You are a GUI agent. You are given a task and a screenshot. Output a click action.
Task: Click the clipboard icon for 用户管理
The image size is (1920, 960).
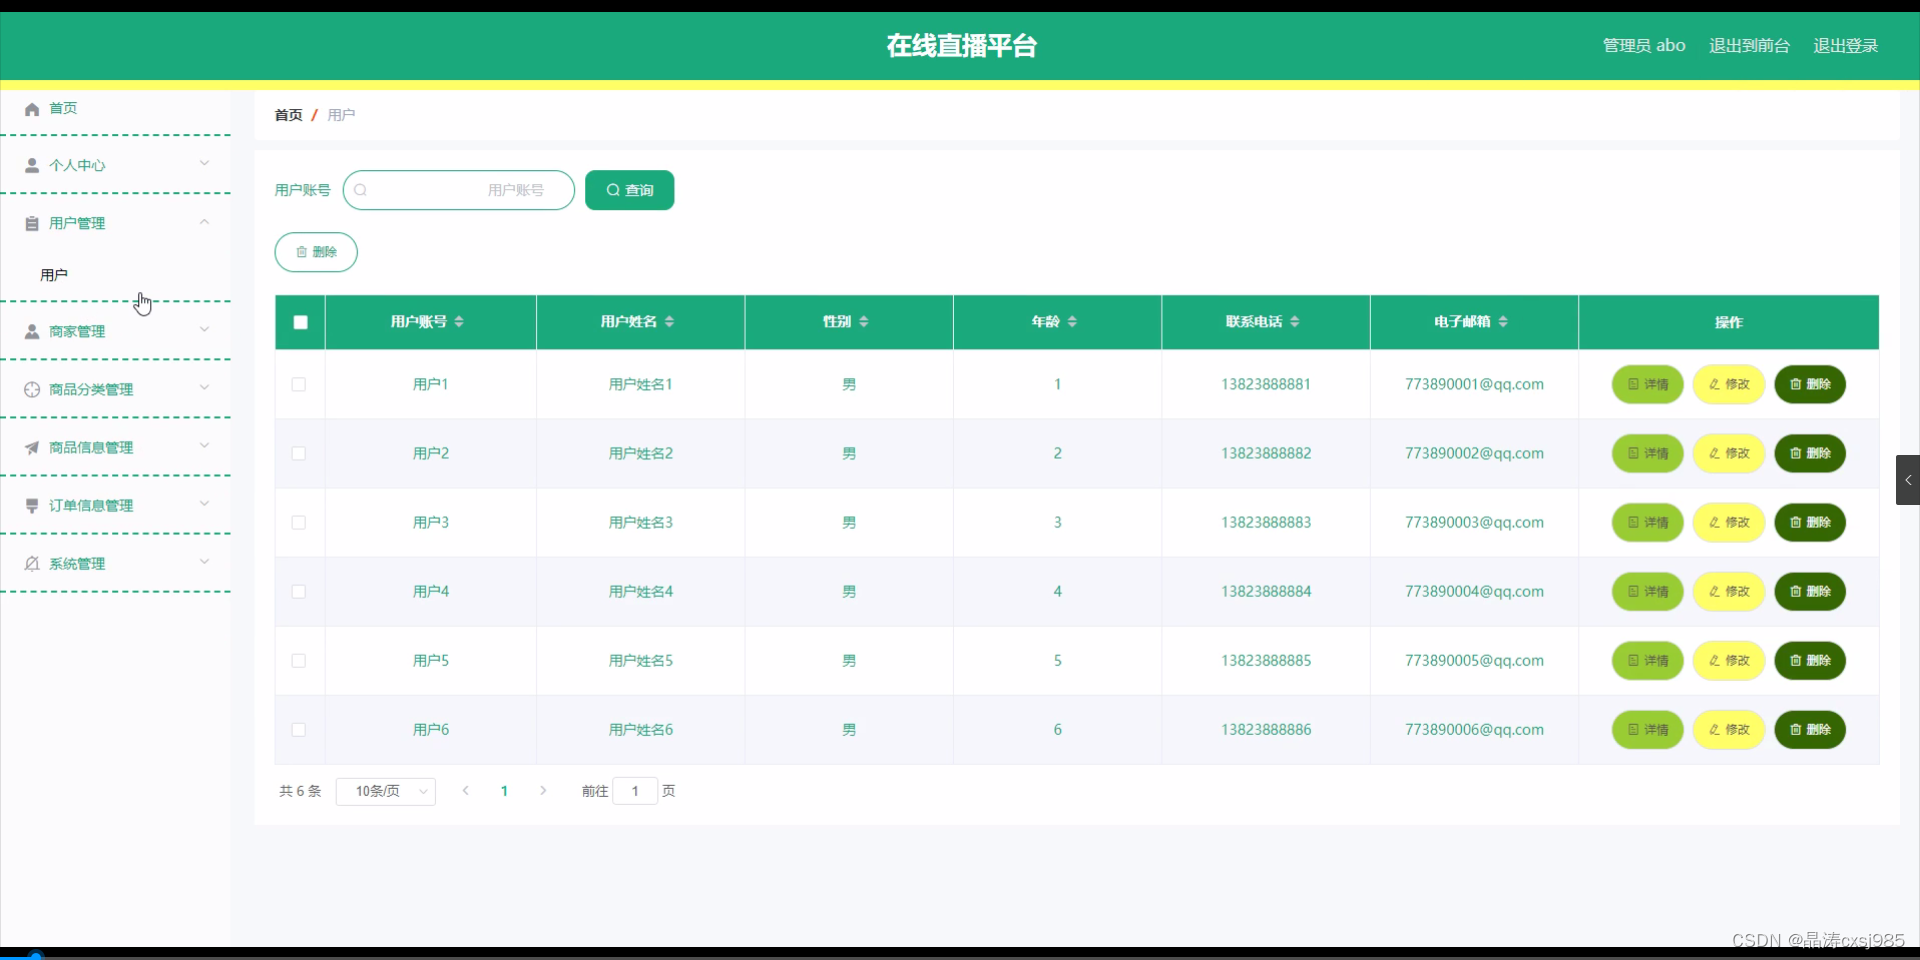32,223
